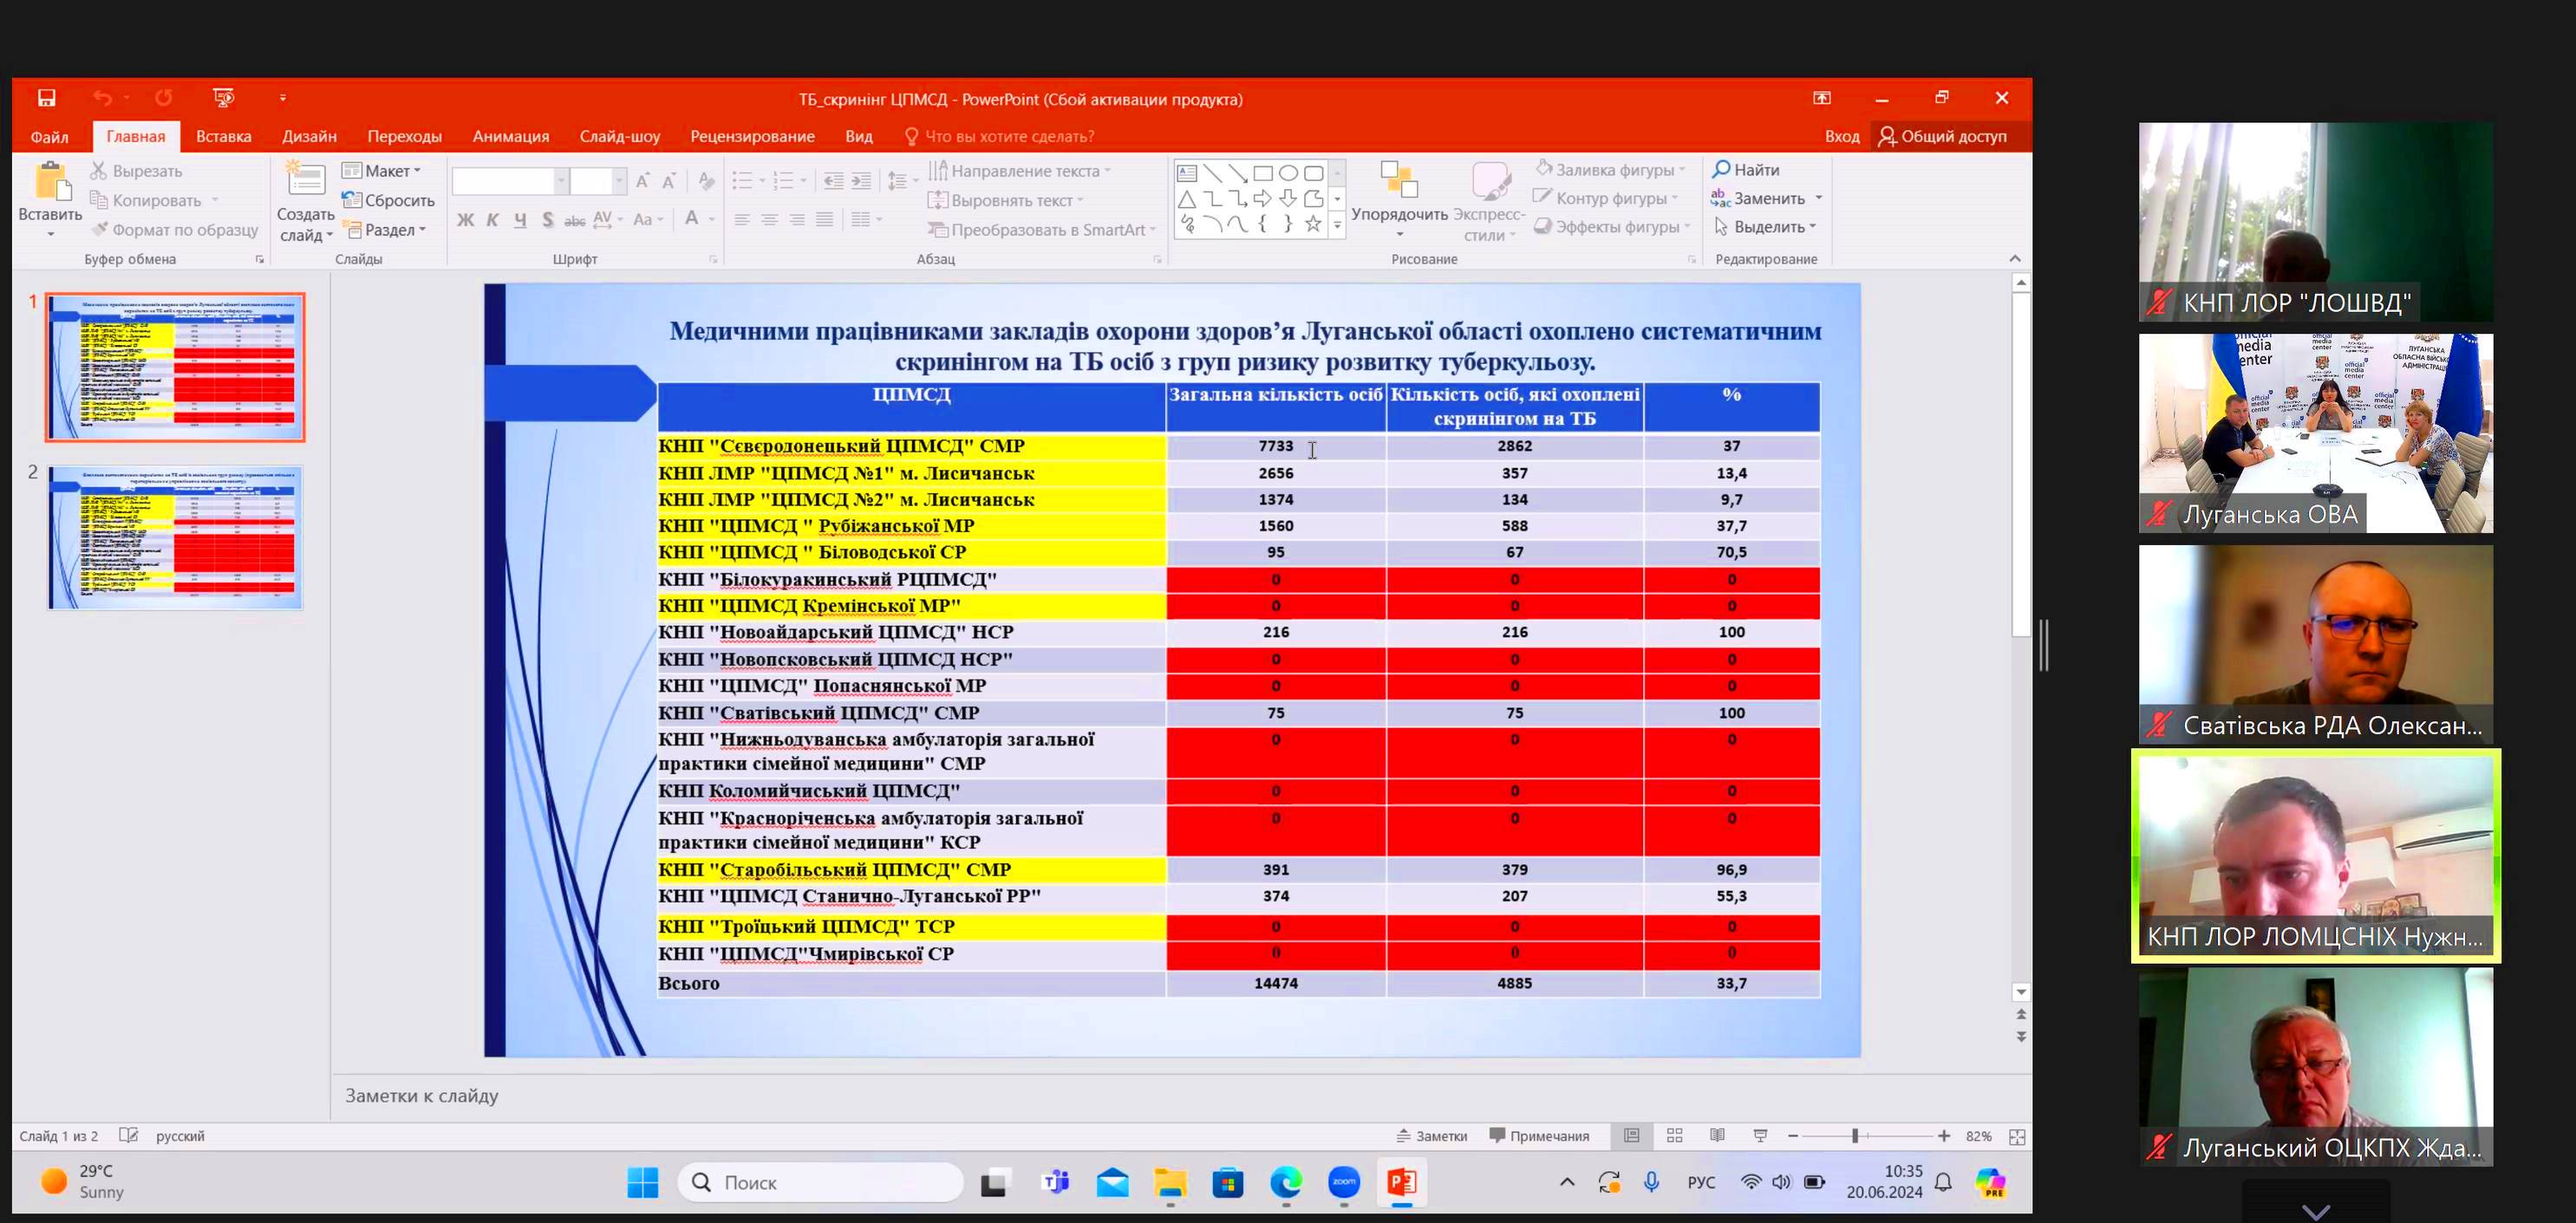This screenshot has height=1223, width=2576.
Task: Toggle underline Ч formatting
Action: tap(520, 219)
